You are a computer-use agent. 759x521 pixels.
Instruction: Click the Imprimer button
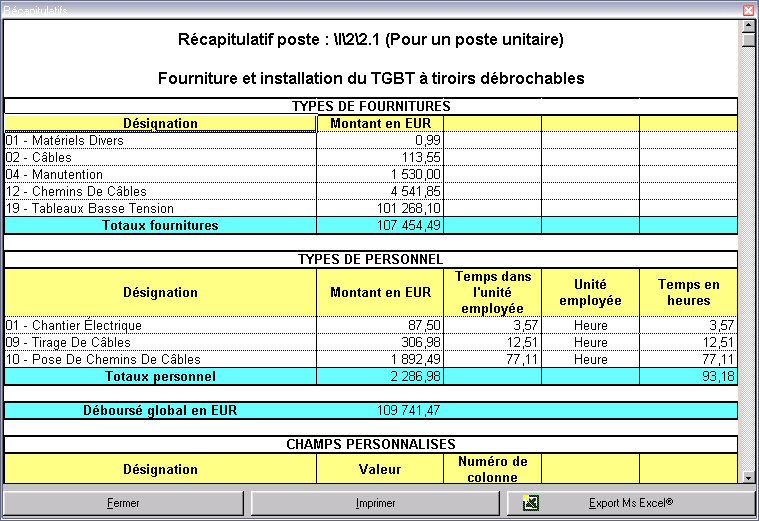376,503
